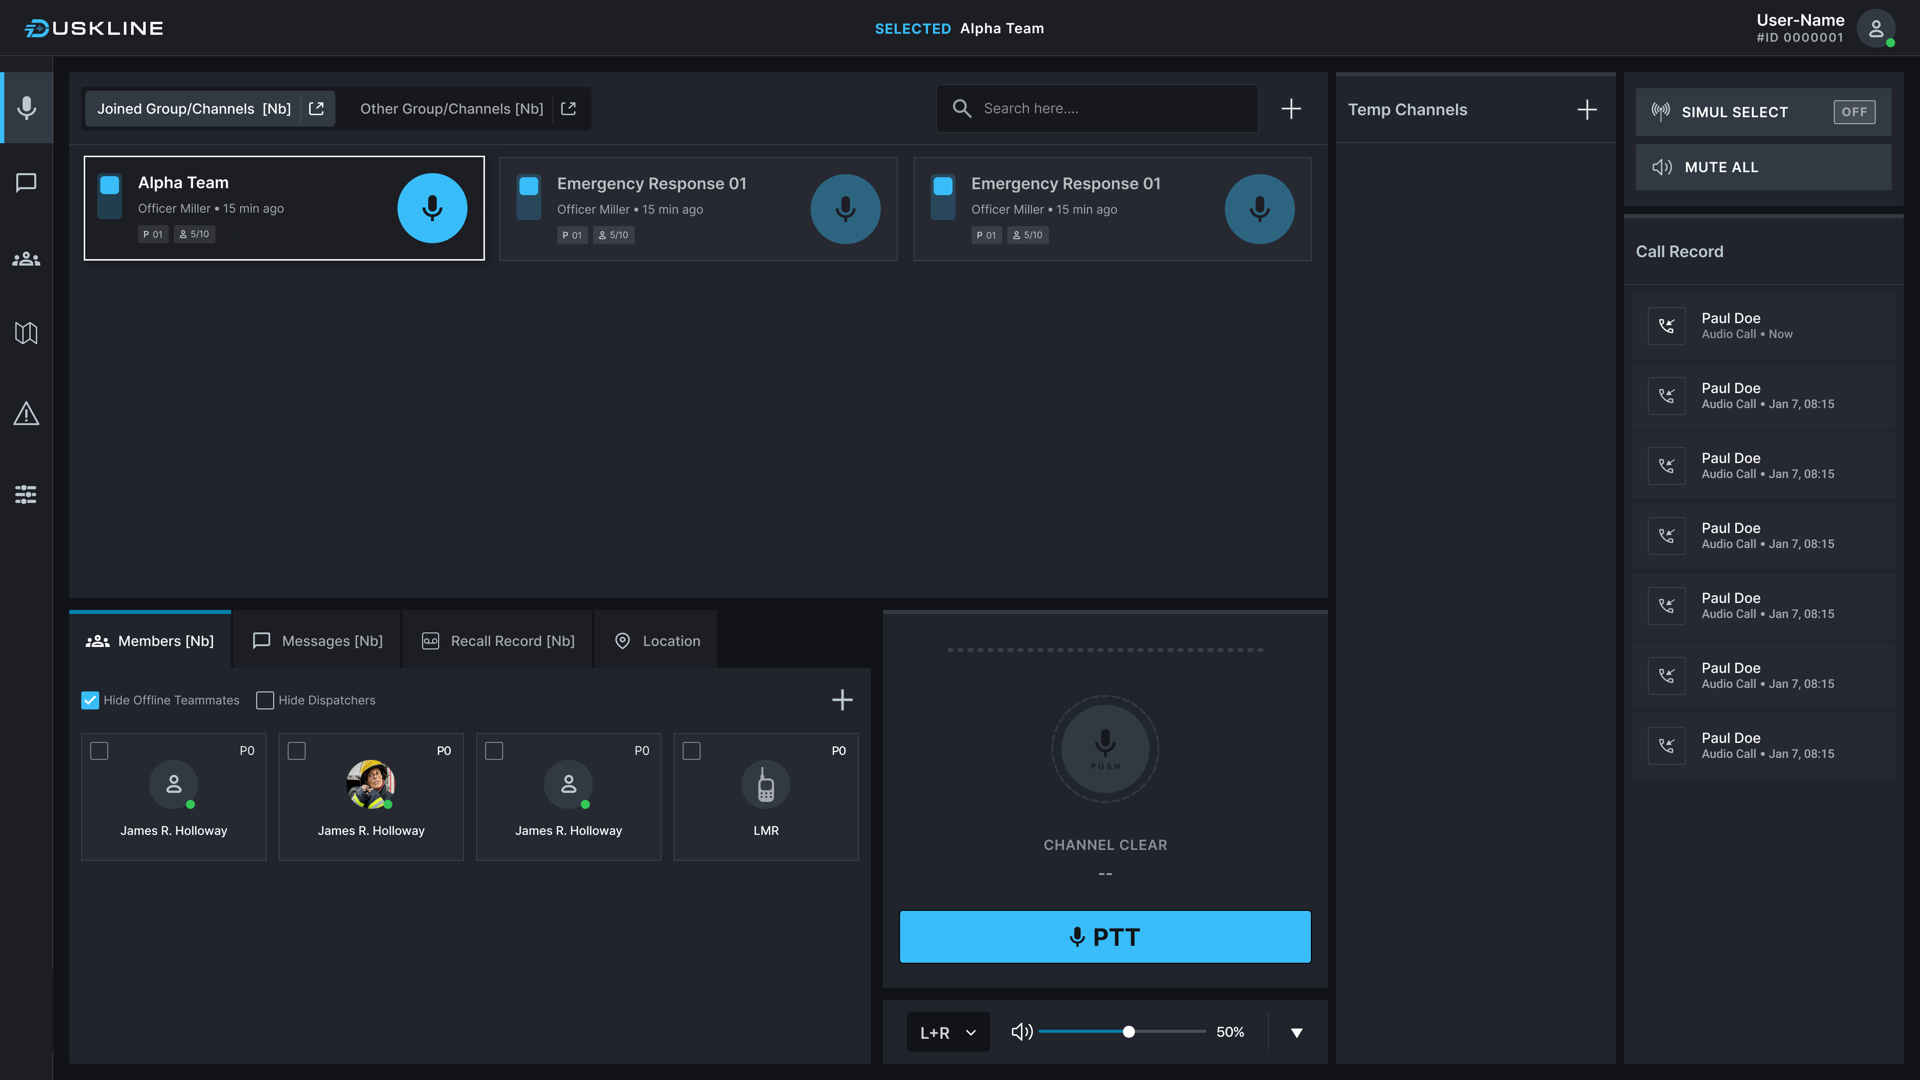The image size is (1920, 1080).
Task: Select first James R. Holloway member checkbox
Action: tap(99, 751)
